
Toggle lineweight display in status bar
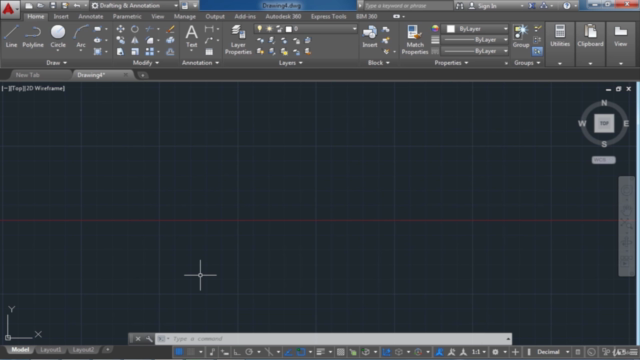[320, 352]
